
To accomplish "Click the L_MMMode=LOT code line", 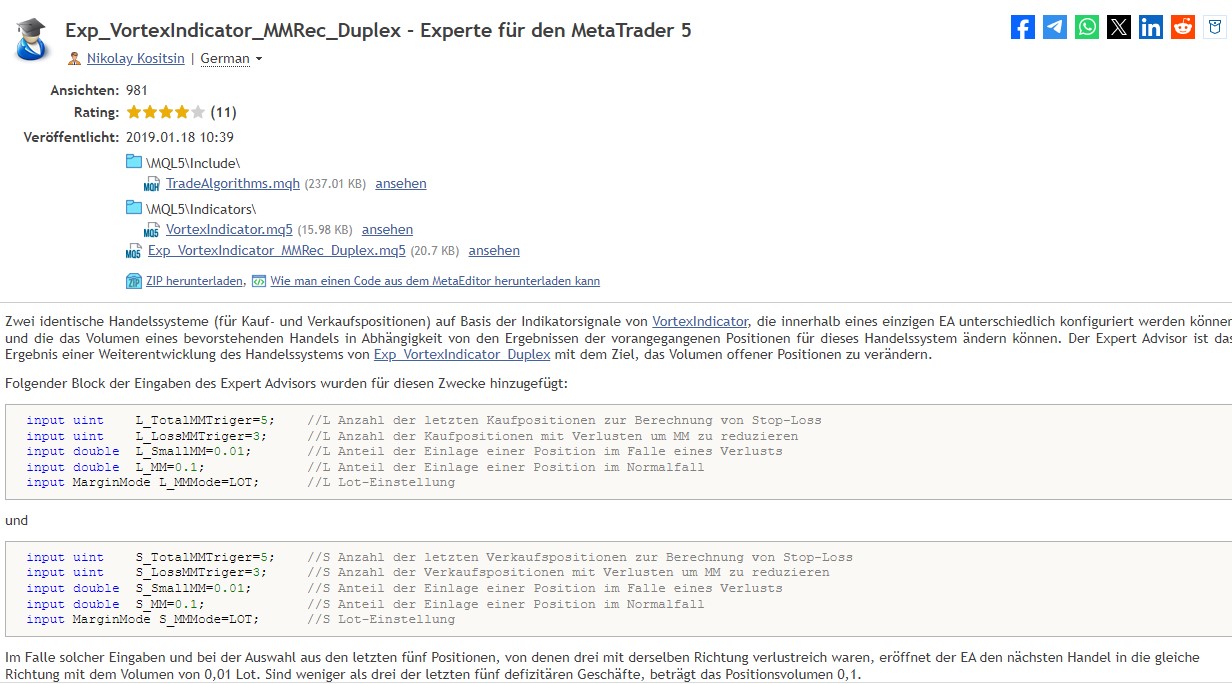I will pos(240,482).
